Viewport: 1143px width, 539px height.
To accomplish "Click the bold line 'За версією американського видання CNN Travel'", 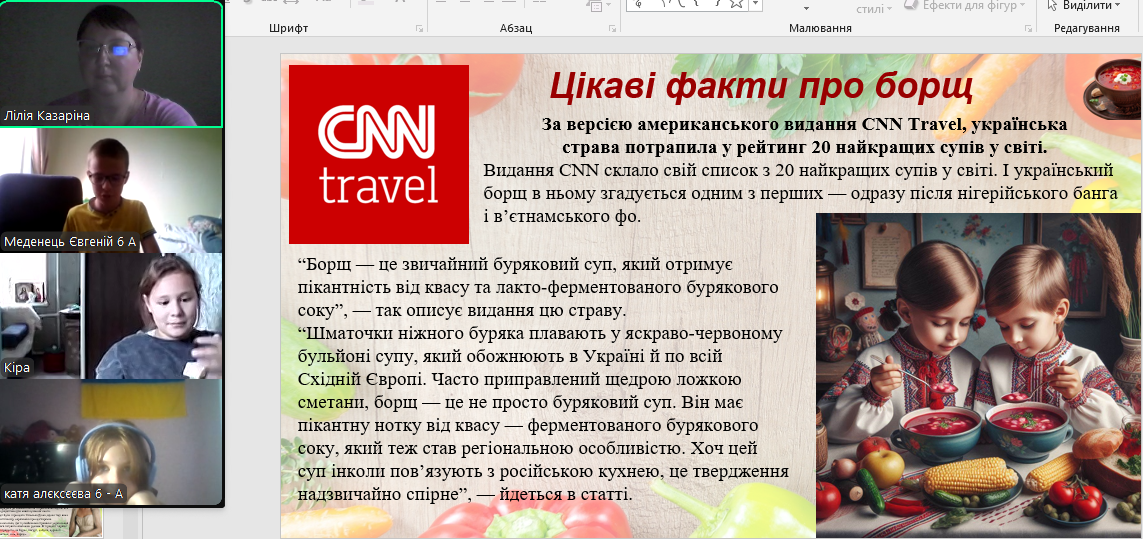I will [805, 124].
